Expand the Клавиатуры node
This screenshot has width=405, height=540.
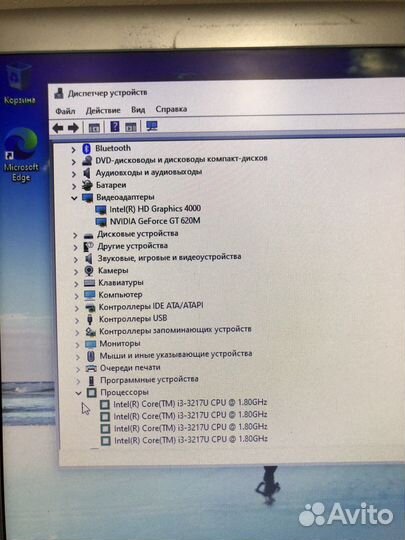(x=76, y=284)
